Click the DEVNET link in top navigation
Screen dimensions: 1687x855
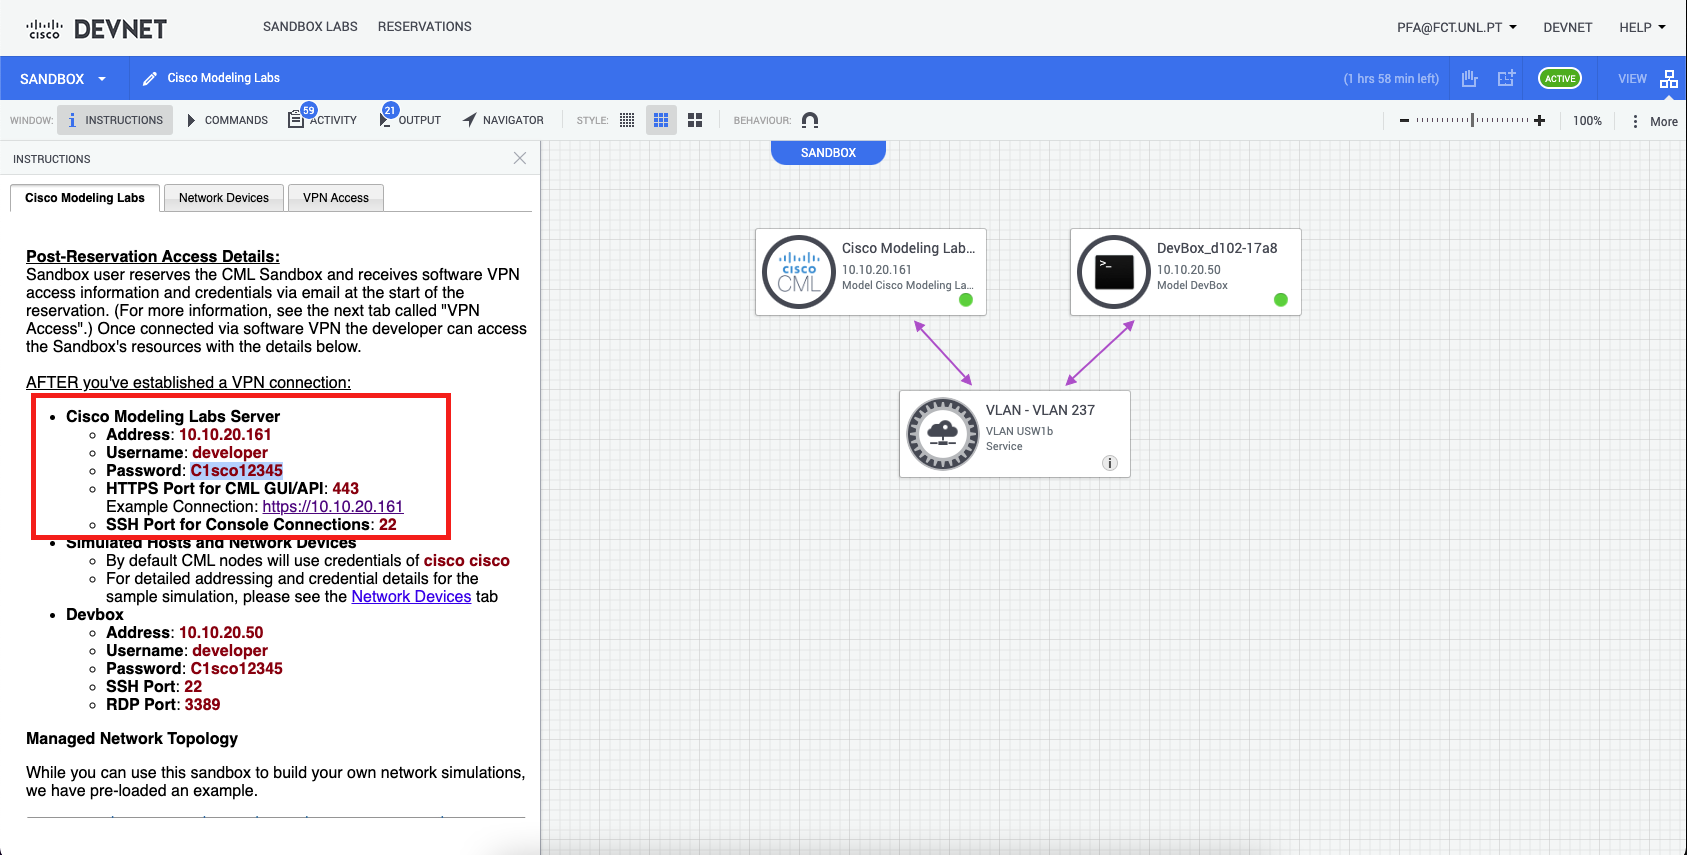pyautogui.click(x=1568, y=27)
